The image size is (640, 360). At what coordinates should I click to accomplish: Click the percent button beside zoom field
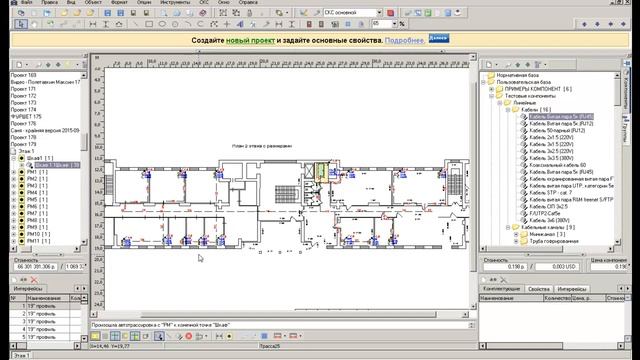click(402, 24)
